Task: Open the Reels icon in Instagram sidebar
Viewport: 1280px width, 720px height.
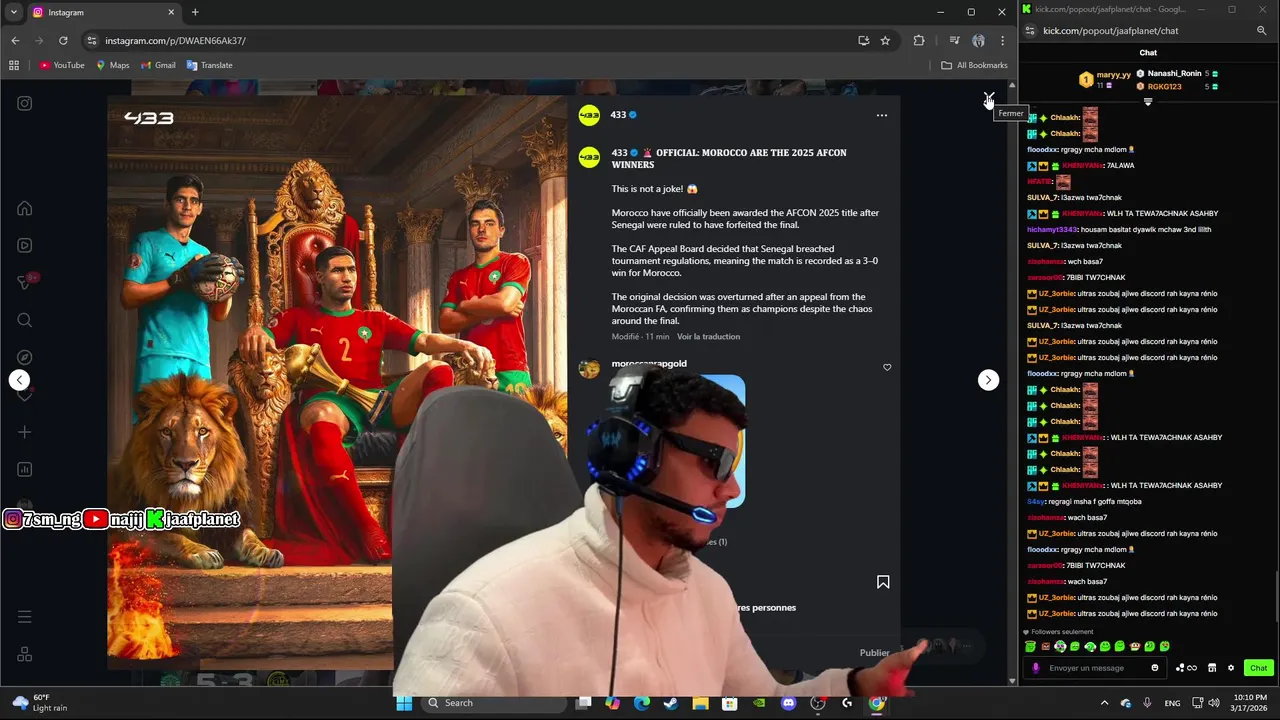Action: pyautogui.click(x=25, y=245)
